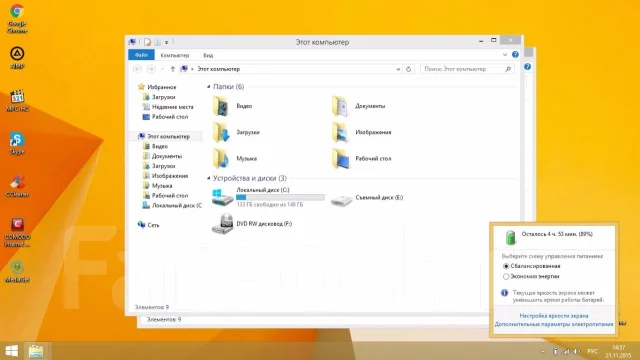Open the address bar history dropdown

pos(398,69)
